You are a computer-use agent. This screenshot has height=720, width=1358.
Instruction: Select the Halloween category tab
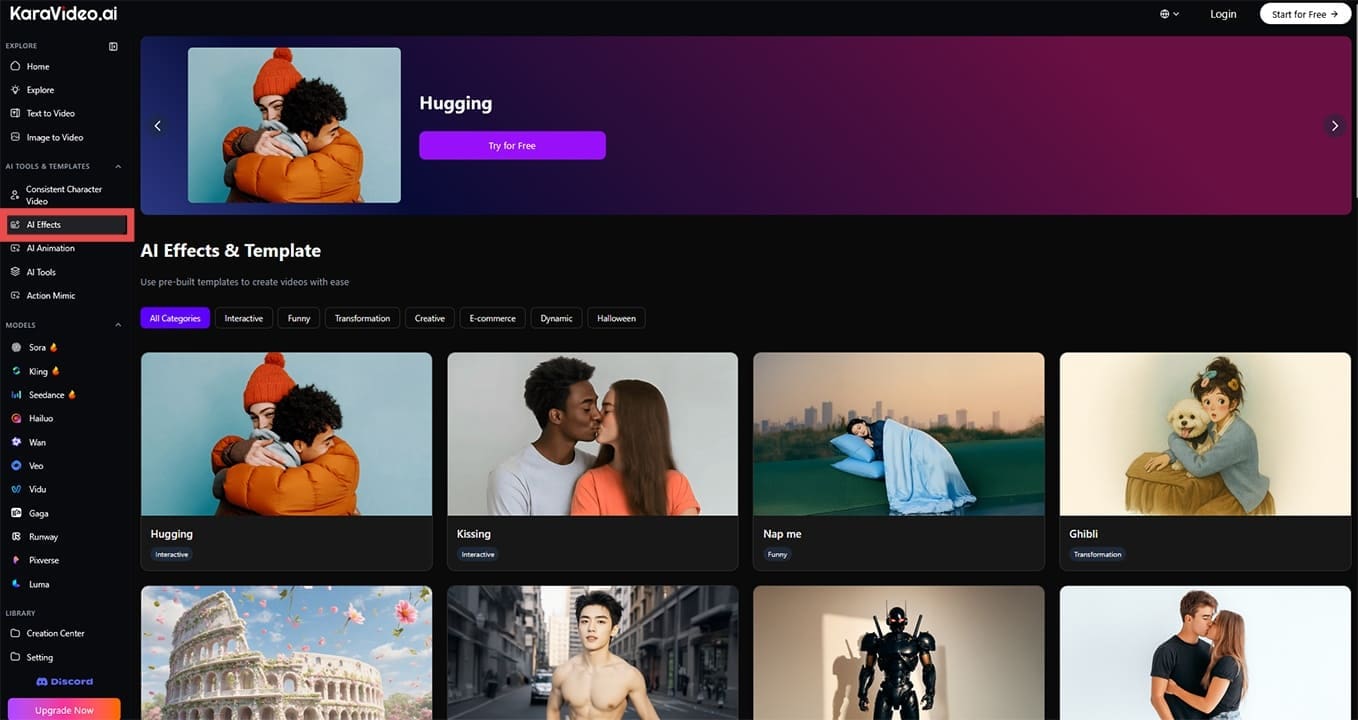click(x=615, y=317)
